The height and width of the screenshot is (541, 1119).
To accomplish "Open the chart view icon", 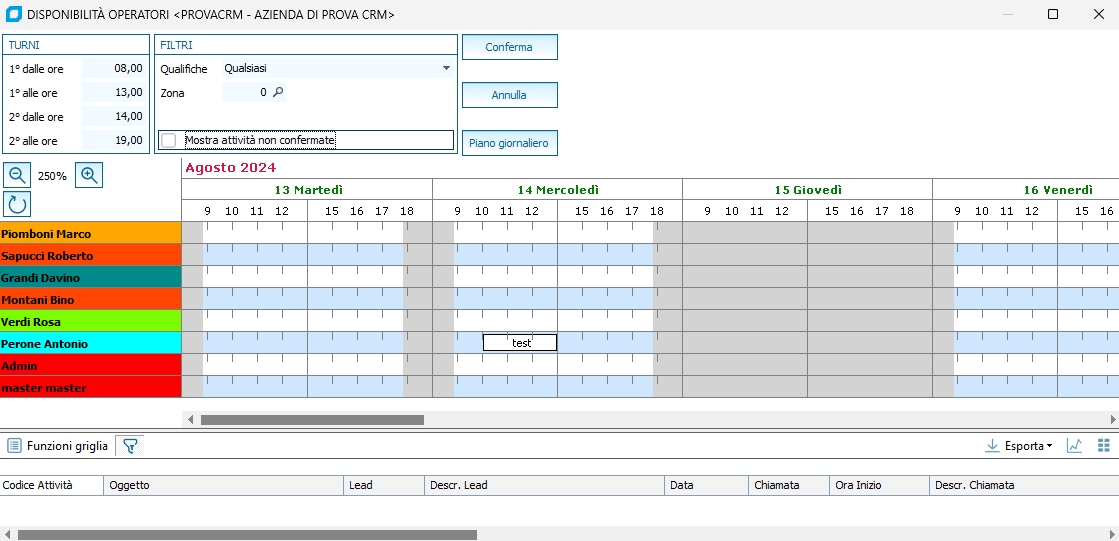I will [x=1074, y=445].
